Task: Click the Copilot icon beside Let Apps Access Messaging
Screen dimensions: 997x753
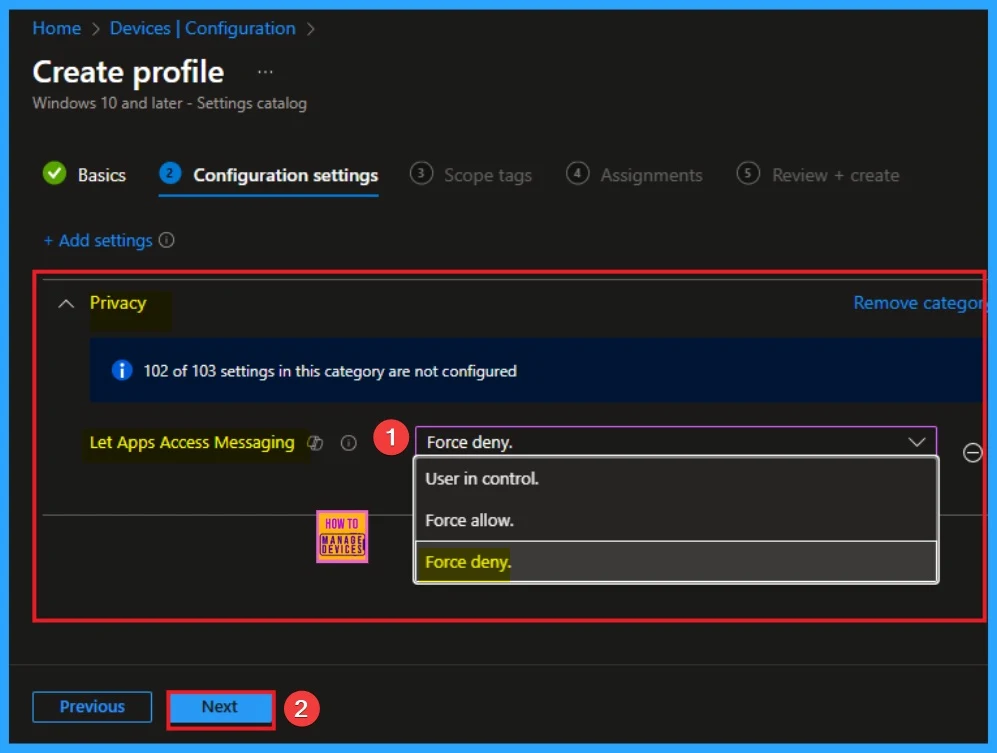Action: point(316,443)
